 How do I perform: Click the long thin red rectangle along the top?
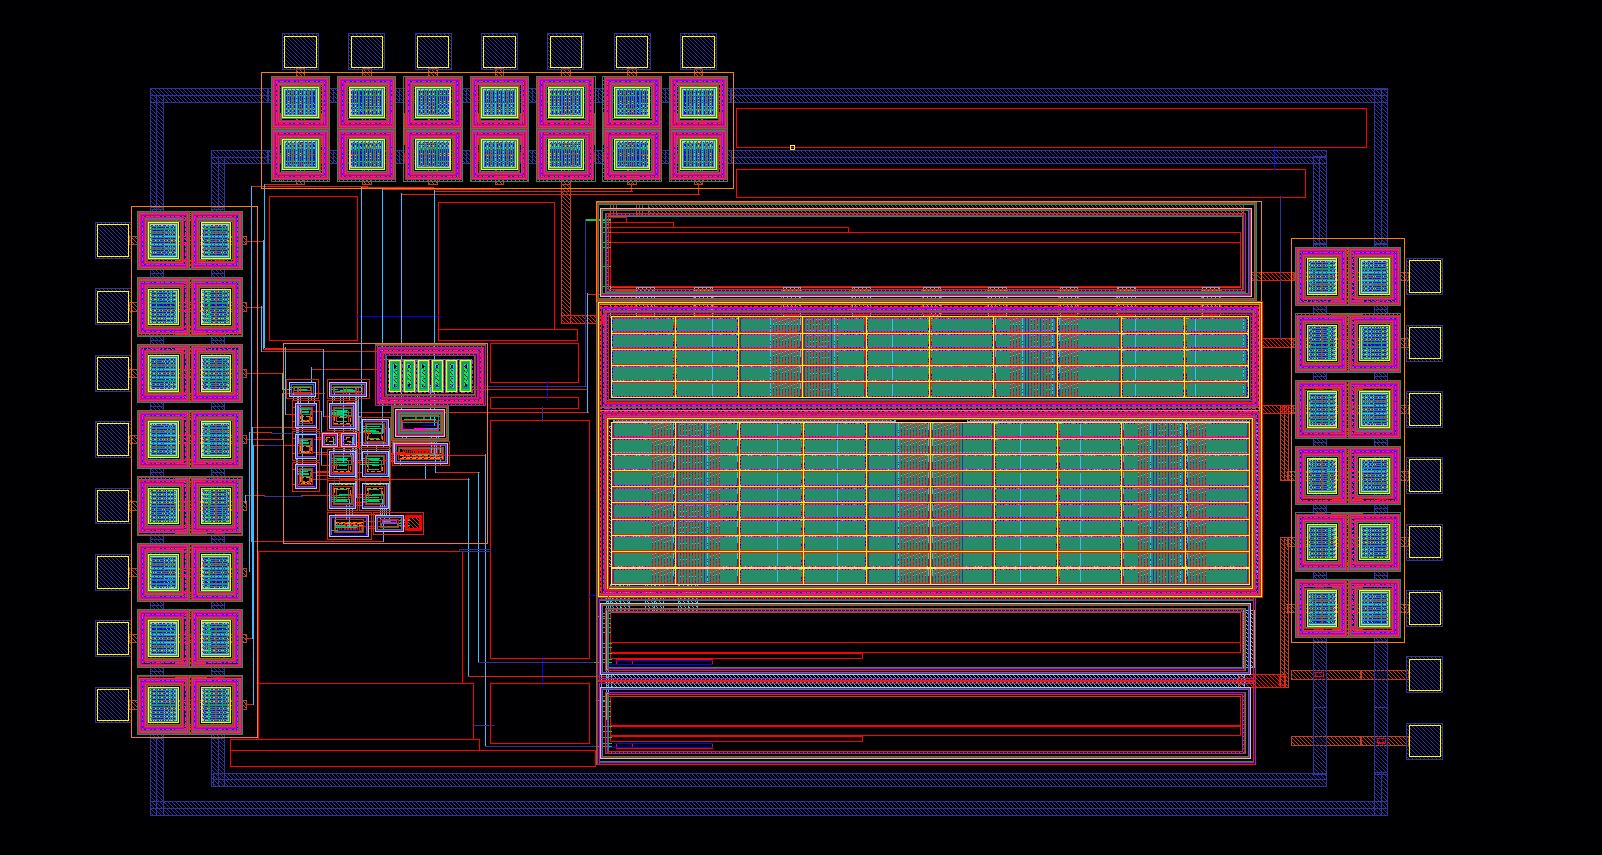pyautogui.click(x=1050, y=126)
